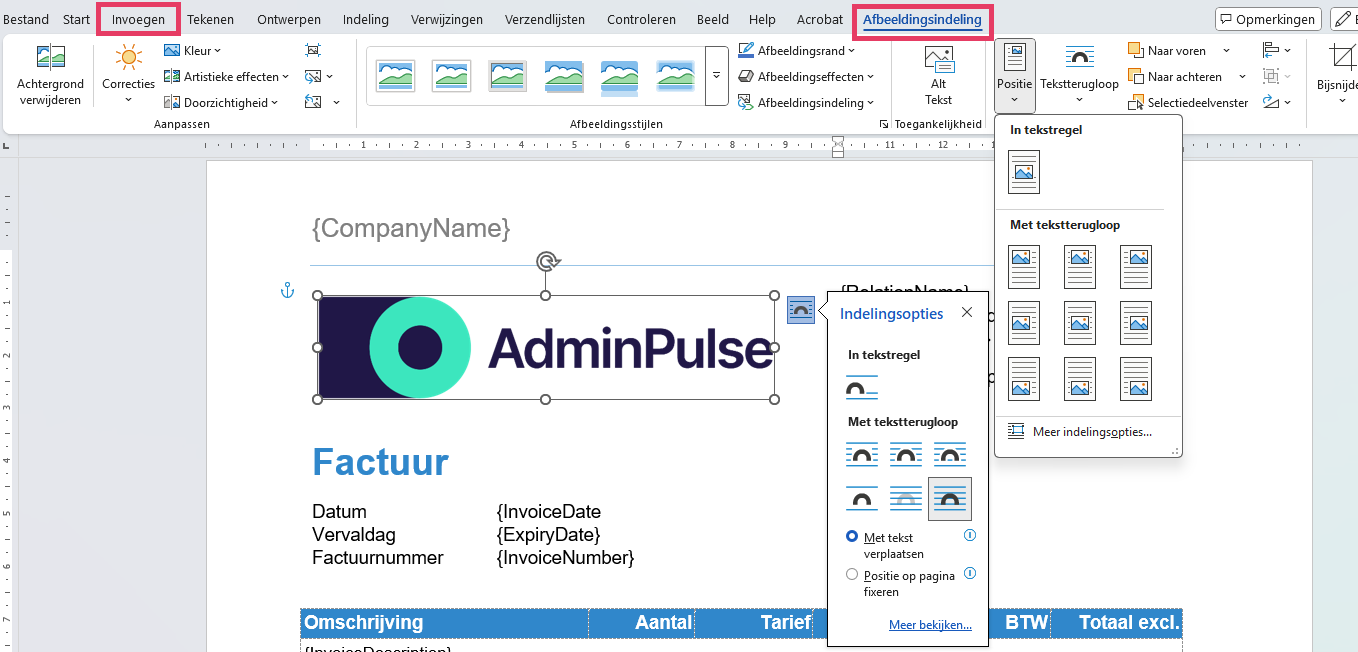The width and height of the screenshot is (1358, 652).
Task: Expand the Afbeeldingsstijlen gallery
Action: pyautogui.click(x=717, y=76)
